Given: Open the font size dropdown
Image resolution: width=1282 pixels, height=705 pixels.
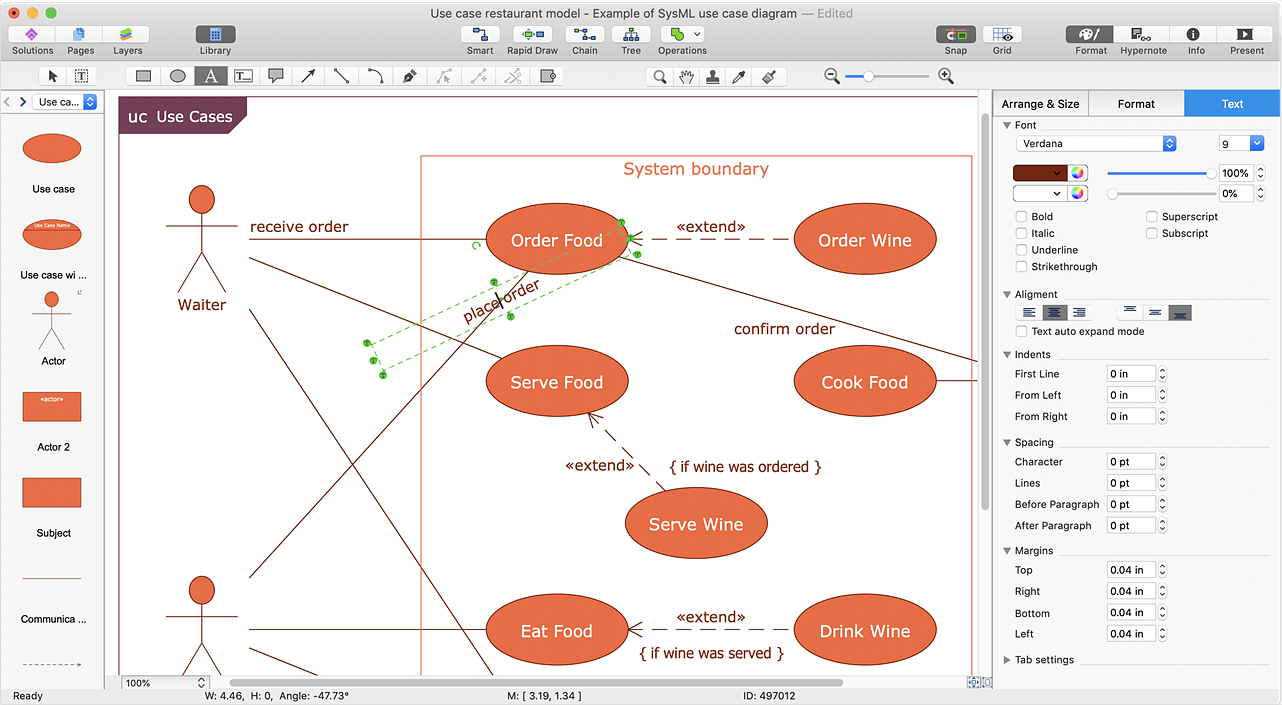Looking at the screenshot, I should [x=1258, y=143].
